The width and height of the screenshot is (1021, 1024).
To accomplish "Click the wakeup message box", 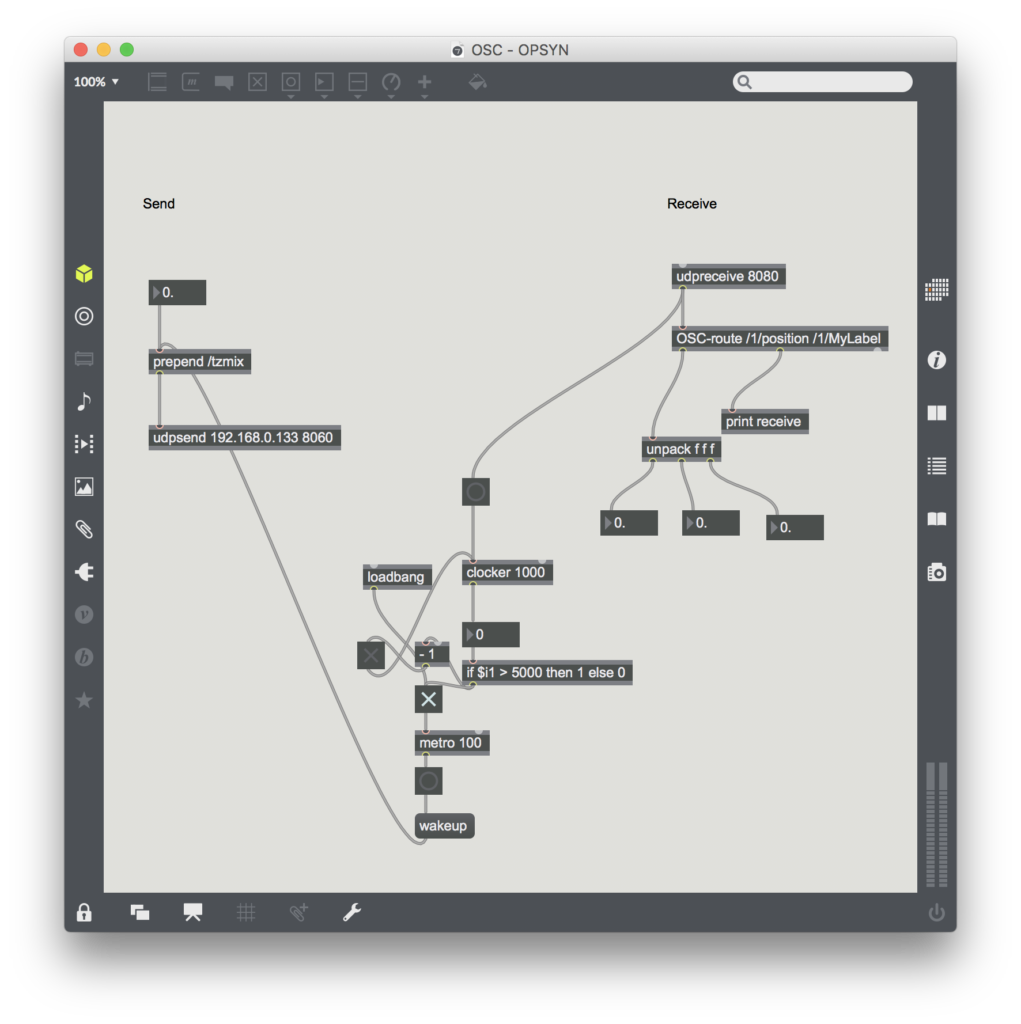I will coord(444,826).
